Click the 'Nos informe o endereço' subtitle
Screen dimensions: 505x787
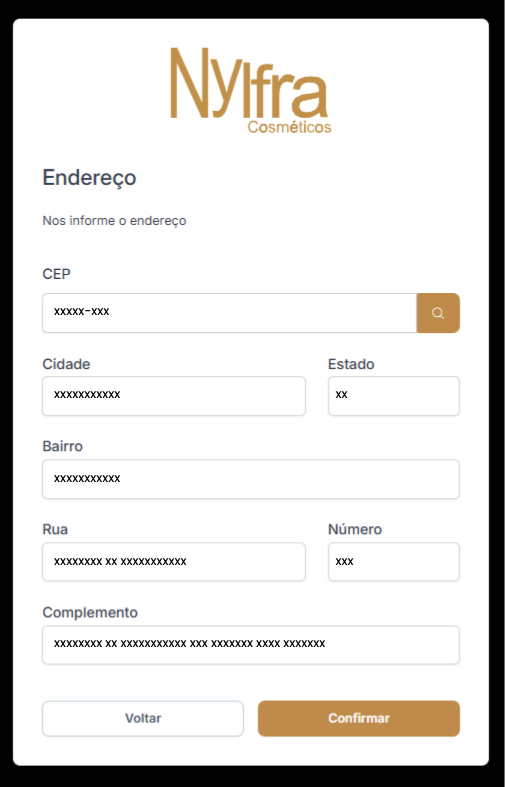[114, 221]
